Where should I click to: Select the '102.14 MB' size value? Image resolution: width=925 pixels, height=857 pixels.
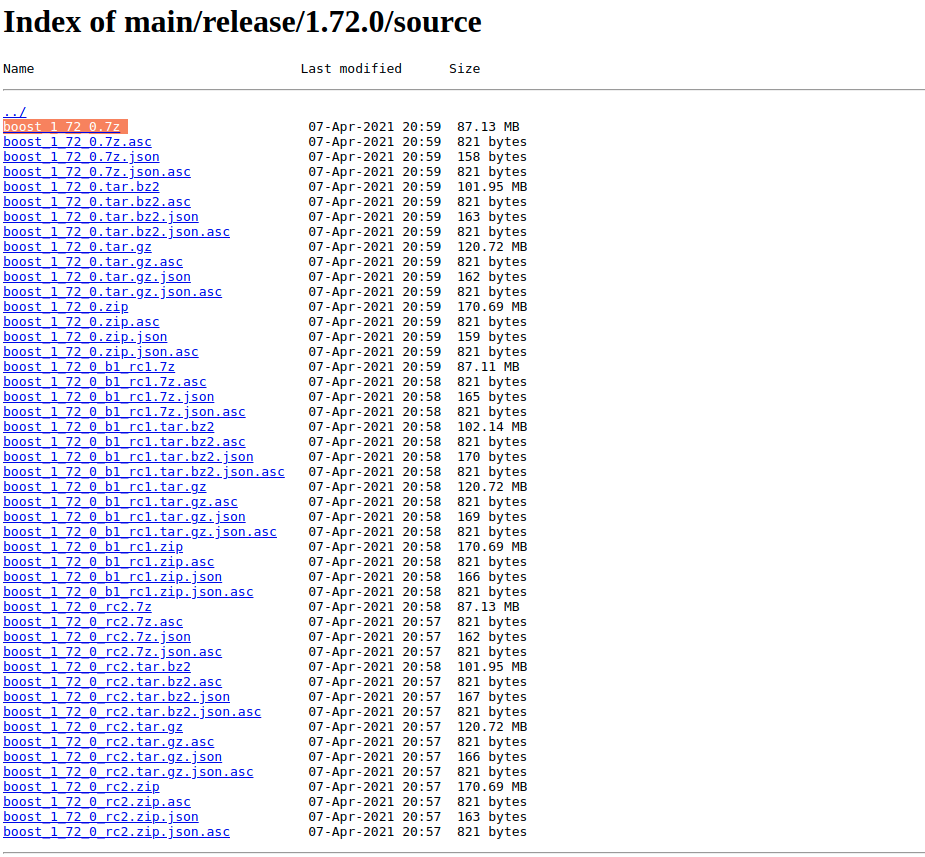coord(492,427)
